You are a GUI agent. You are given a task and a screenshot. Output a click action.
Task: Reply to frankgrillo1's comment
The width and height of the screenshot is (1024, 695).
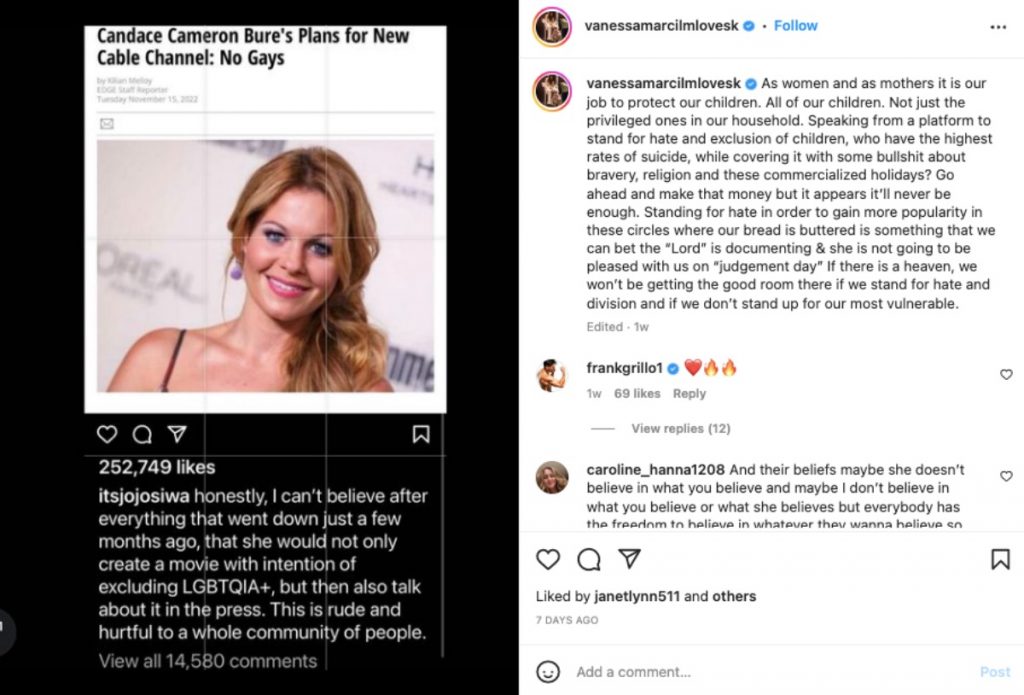(689, 394)
